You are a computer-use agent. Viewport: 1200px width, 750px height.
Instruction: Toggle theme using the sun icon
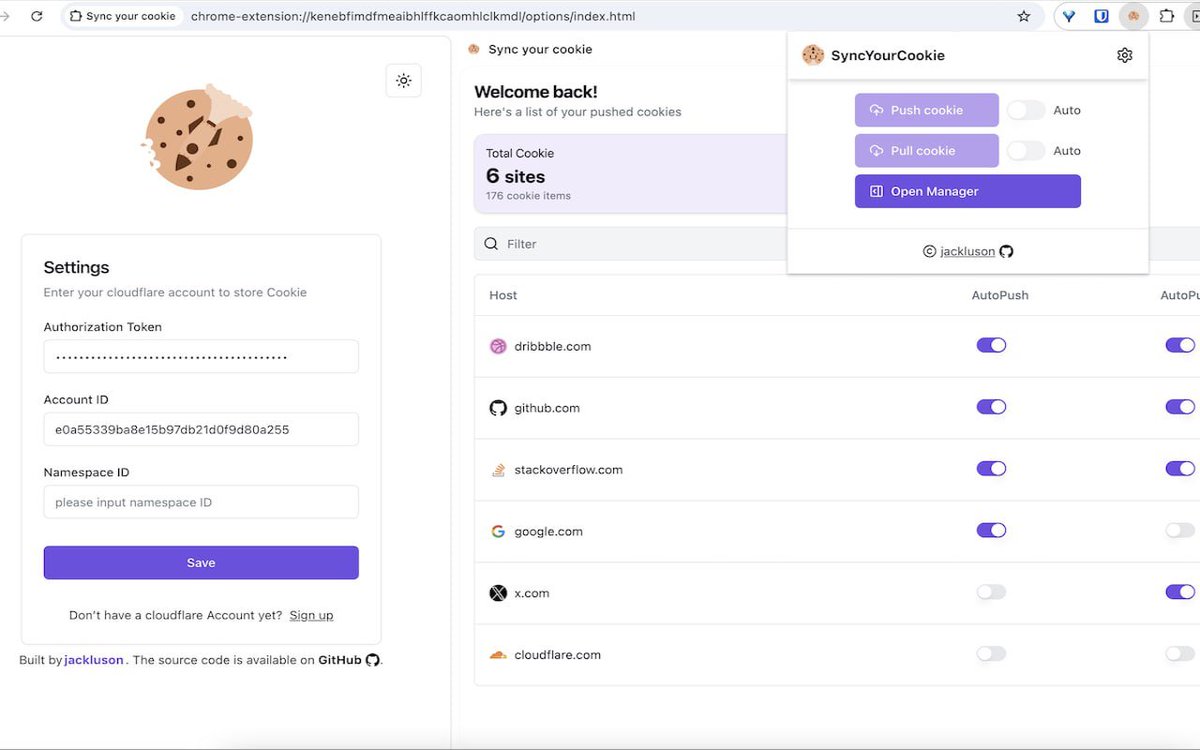click(403, 80)
